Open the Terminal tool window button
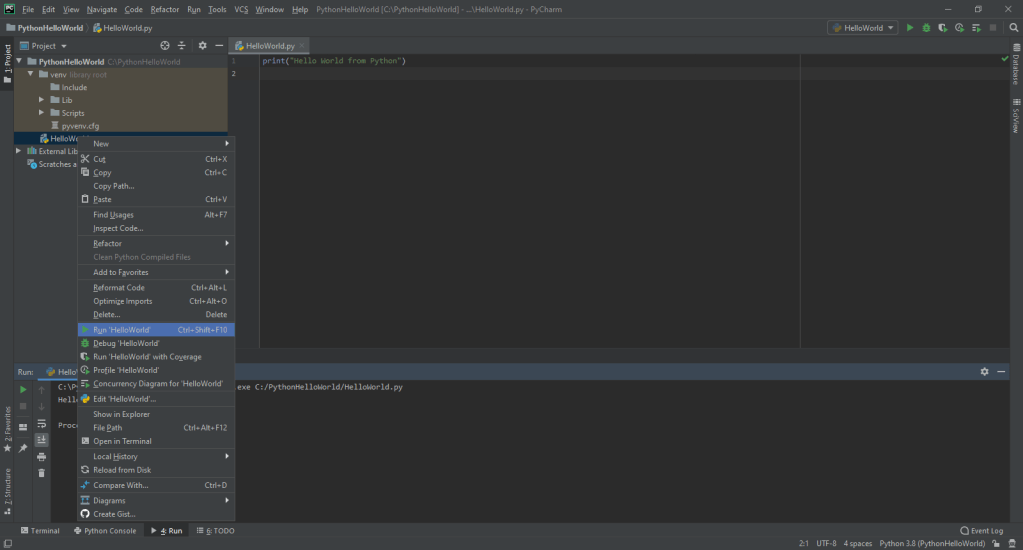 tap(40, 531)
